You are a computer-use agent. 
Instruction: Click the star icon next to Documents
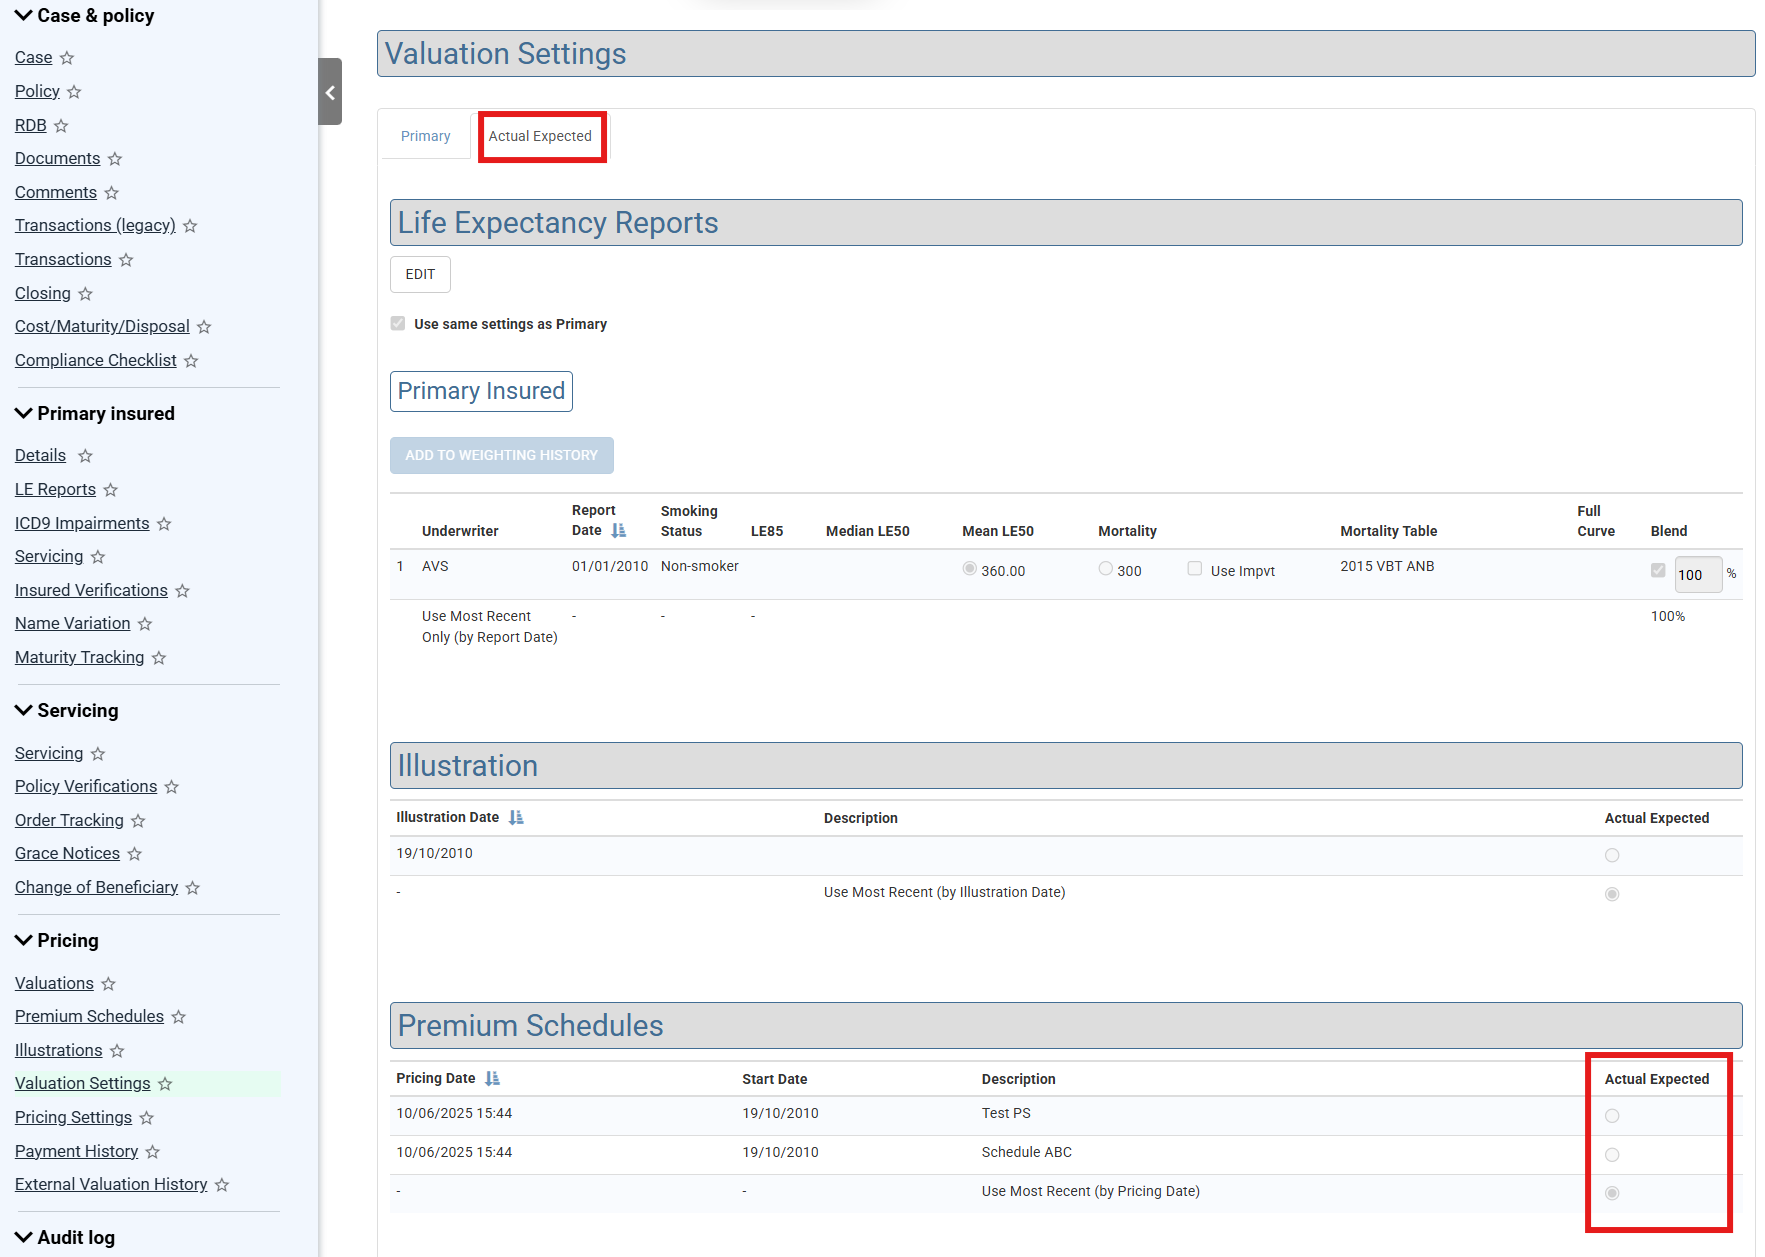(x=115, y=159)
